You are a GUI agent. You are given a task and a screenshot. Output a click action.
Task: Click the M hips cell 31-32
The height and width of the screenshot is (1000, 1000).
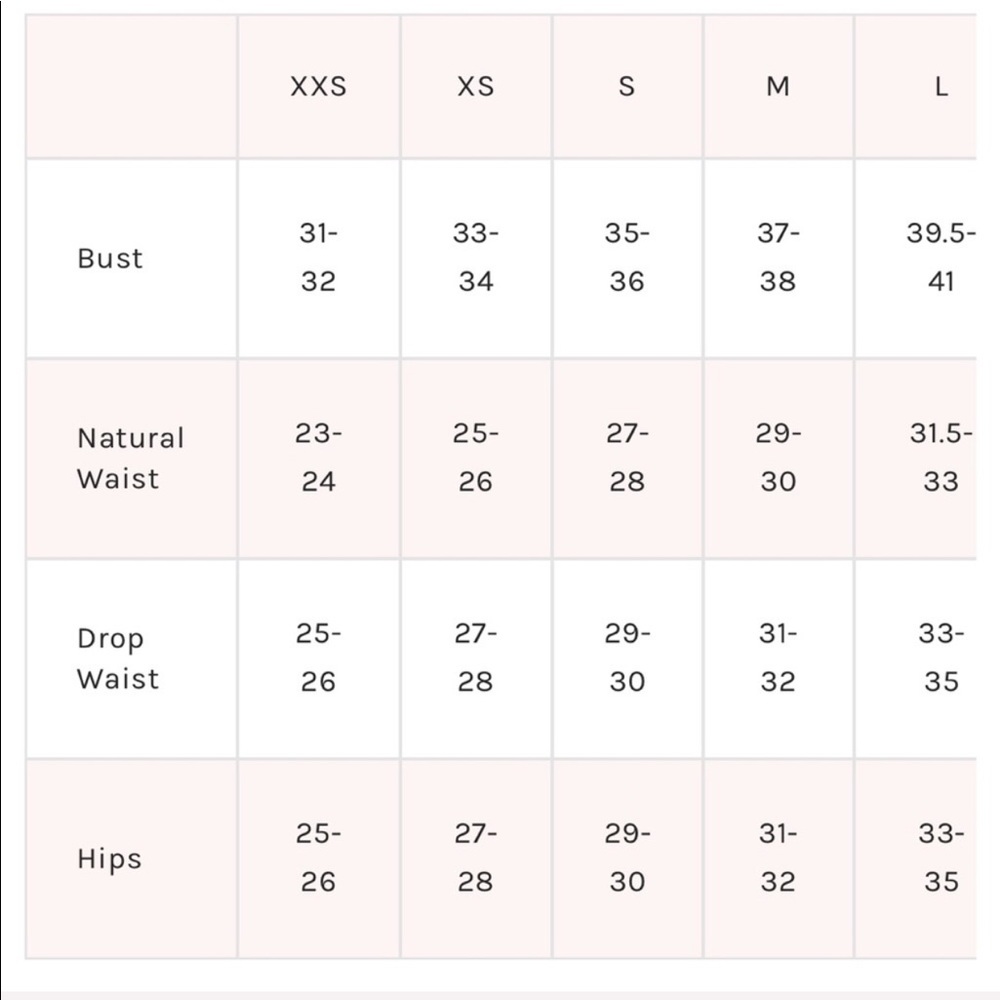(x=778, y=858)
